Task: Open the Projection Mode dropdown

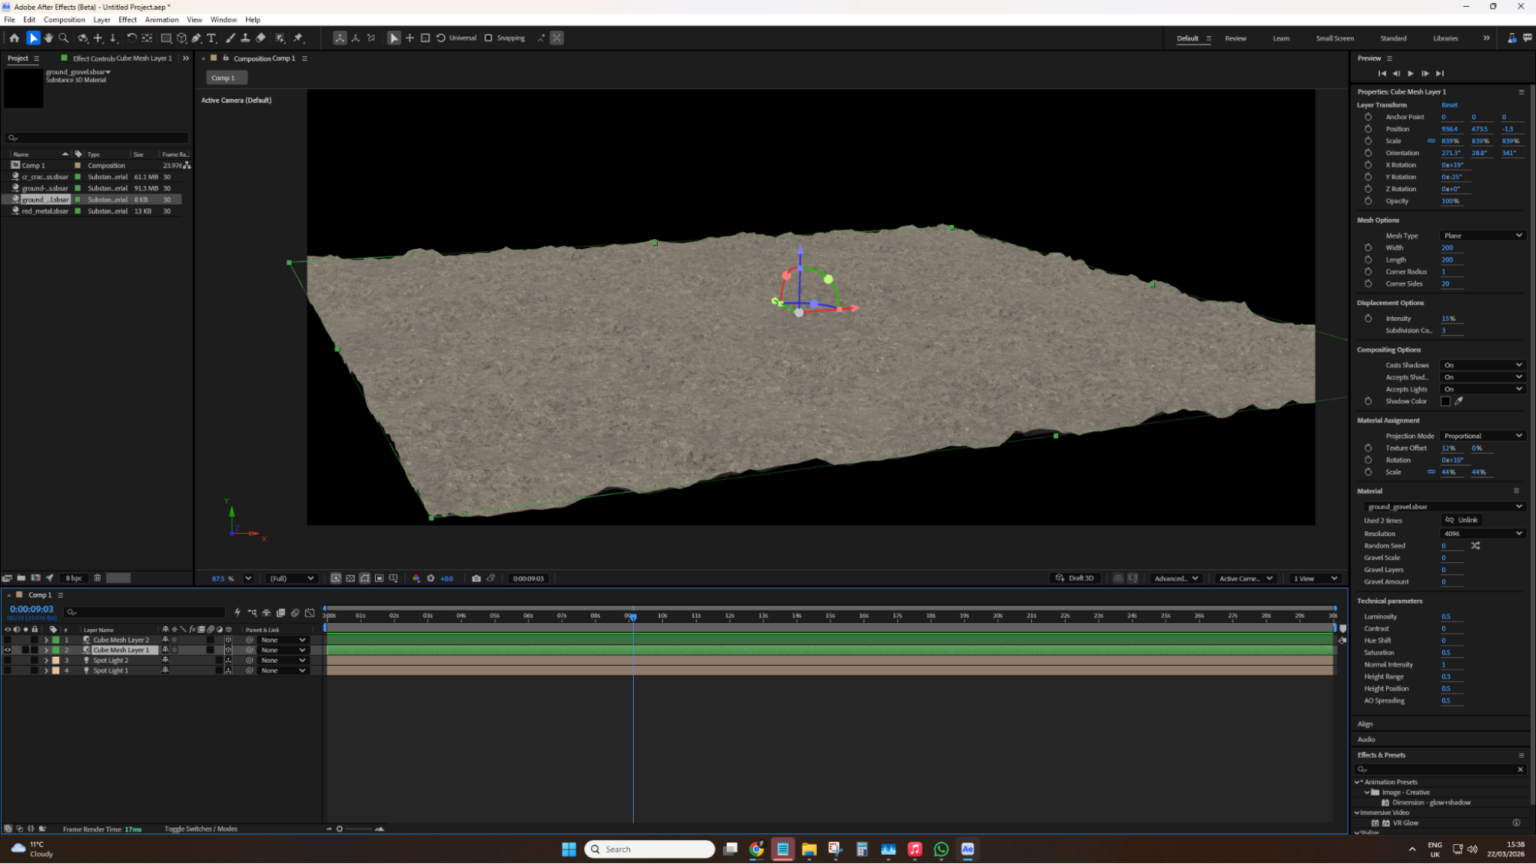Action: coord(1482,436)
